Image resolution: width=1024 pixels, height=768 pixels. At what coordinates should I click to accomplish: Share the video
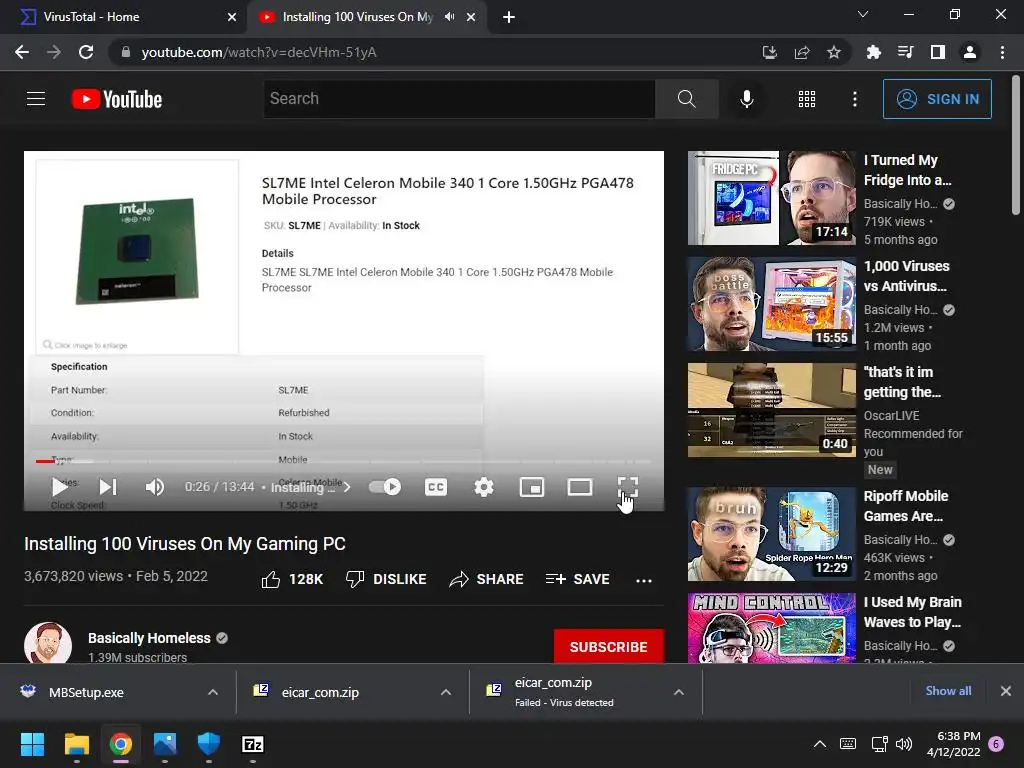[487, 579]
